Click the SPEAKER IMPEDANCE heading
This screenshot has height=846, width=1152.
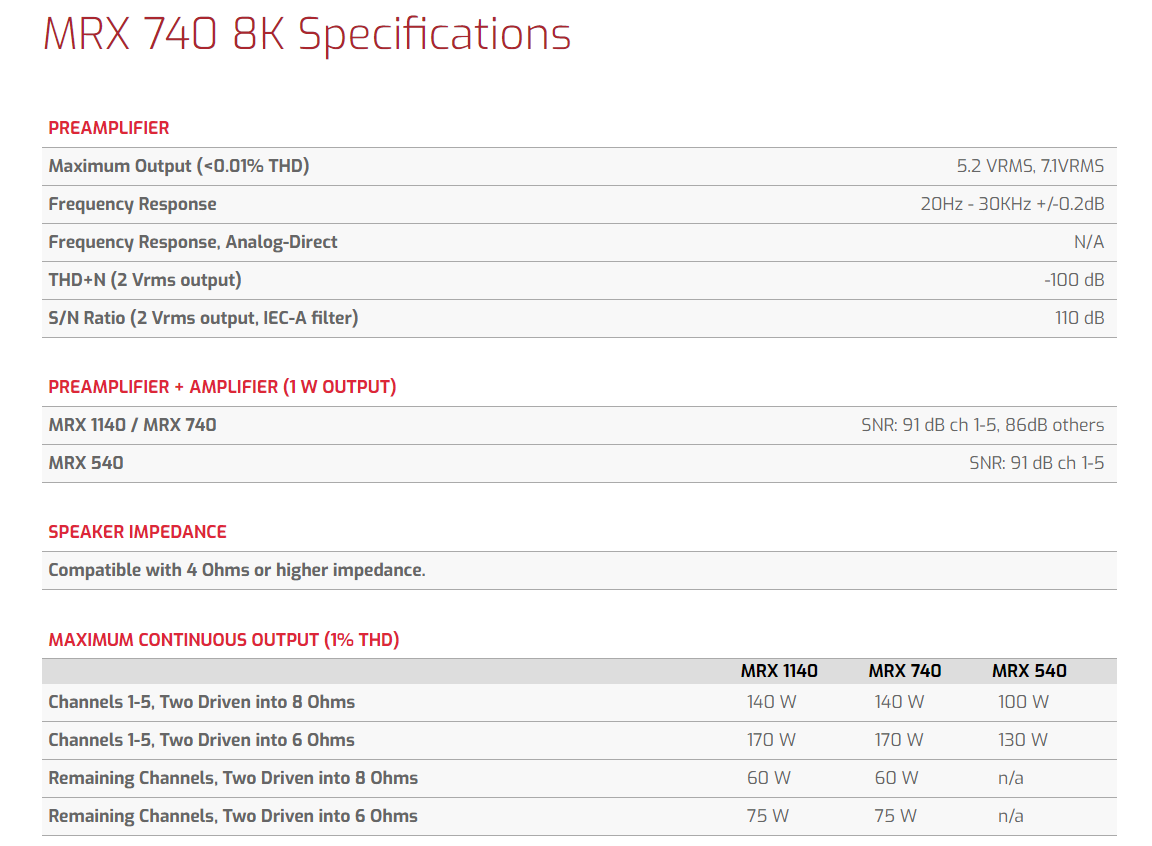(137, 532)
